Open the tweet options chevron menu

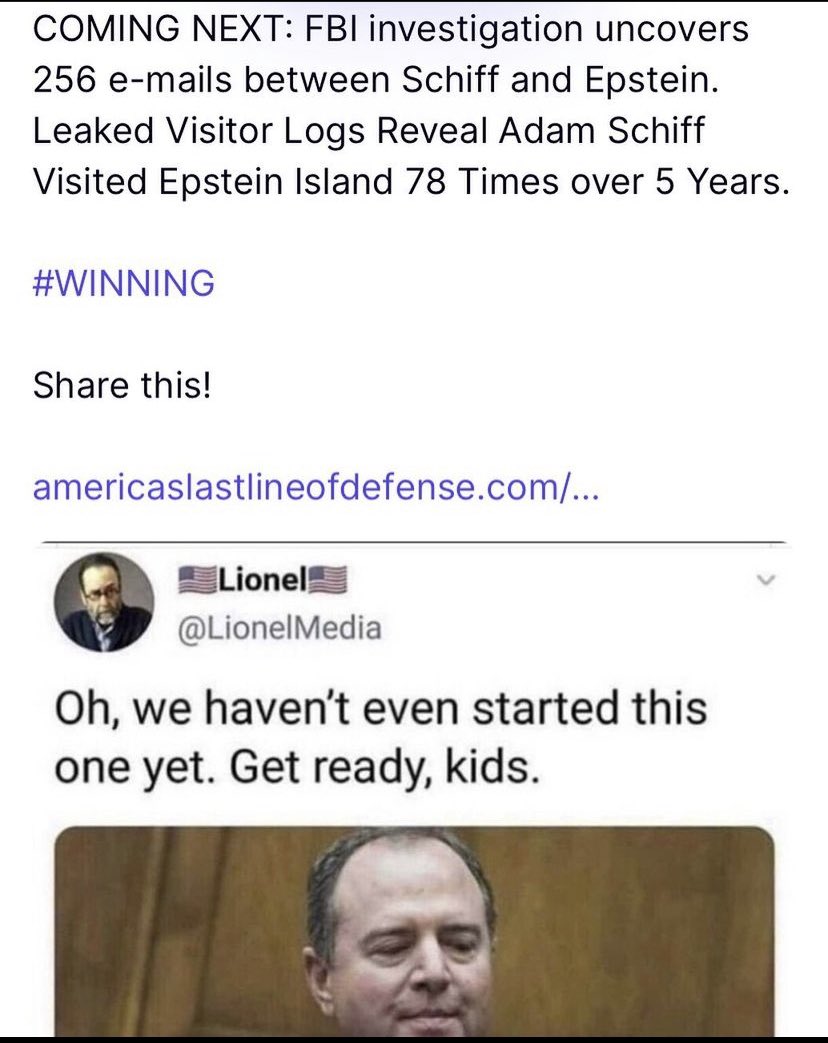point(765,580)
